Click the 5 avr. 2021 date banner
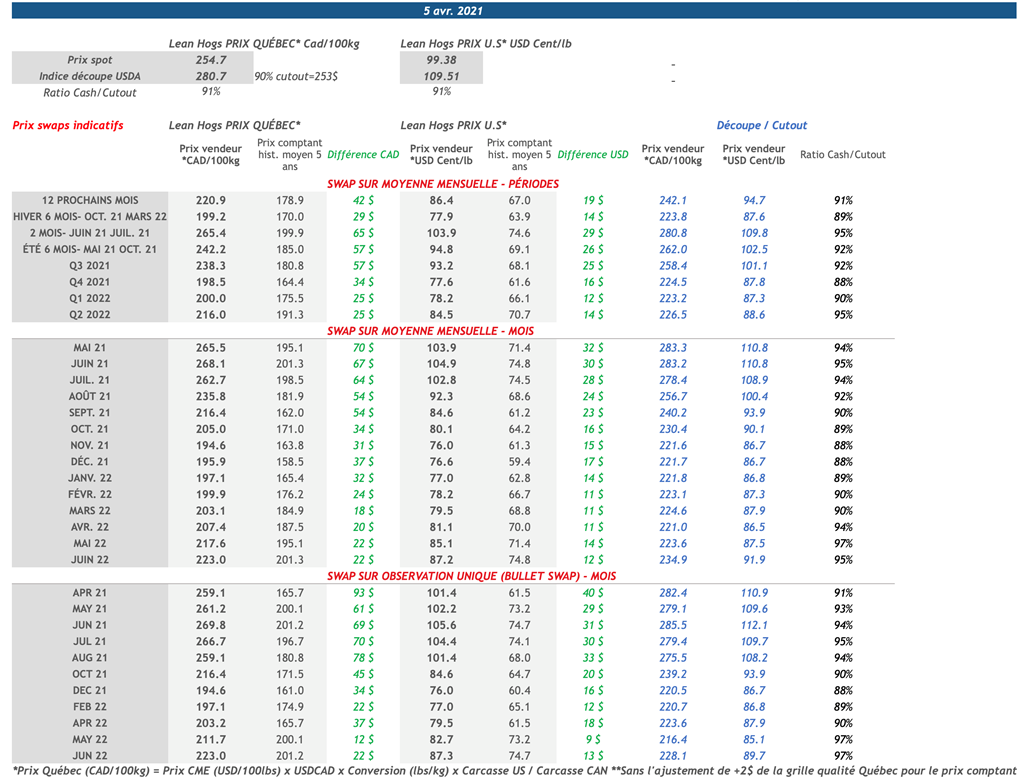The width and height of the screenshot is (1024, 779). click(x=514, y=10)
